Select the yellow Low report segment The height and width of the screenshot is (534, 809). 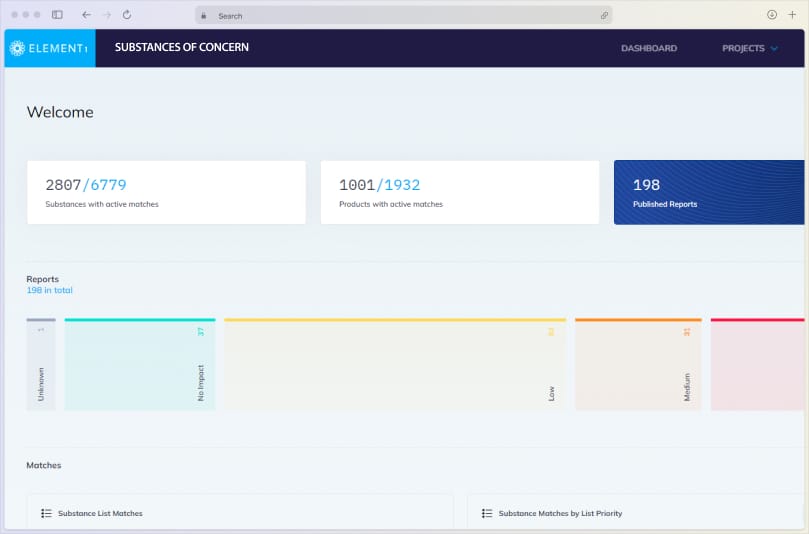point(394,365)
